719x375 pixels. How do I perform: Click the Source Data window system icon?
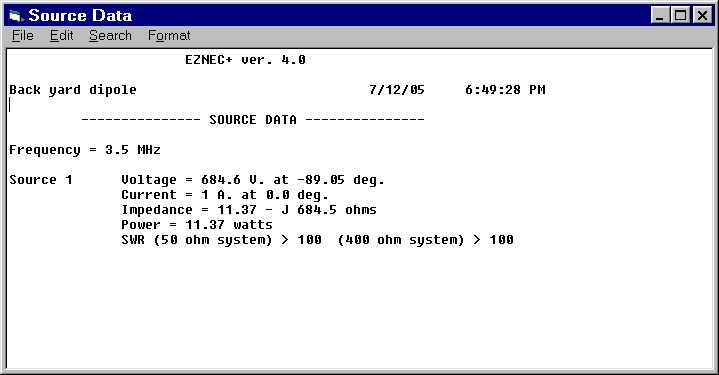(16, 16)
